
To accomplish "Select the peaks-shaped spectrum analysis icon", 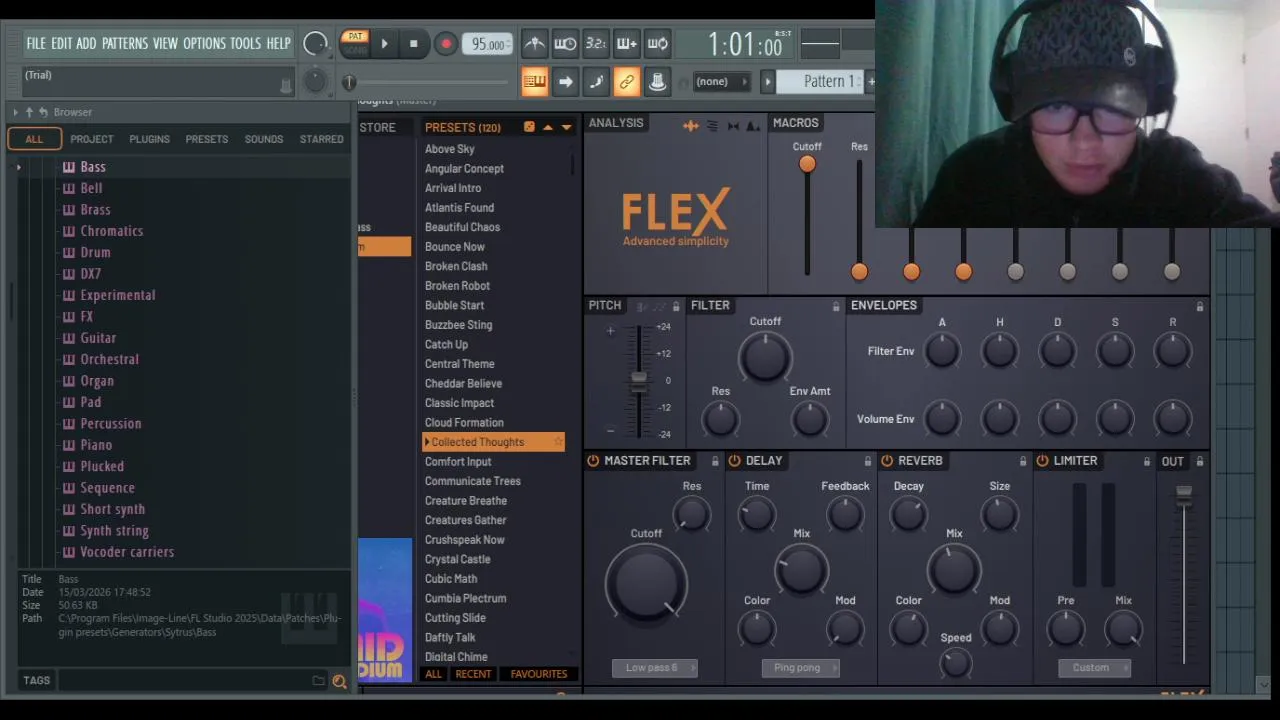I will click(x=753, y=126).
